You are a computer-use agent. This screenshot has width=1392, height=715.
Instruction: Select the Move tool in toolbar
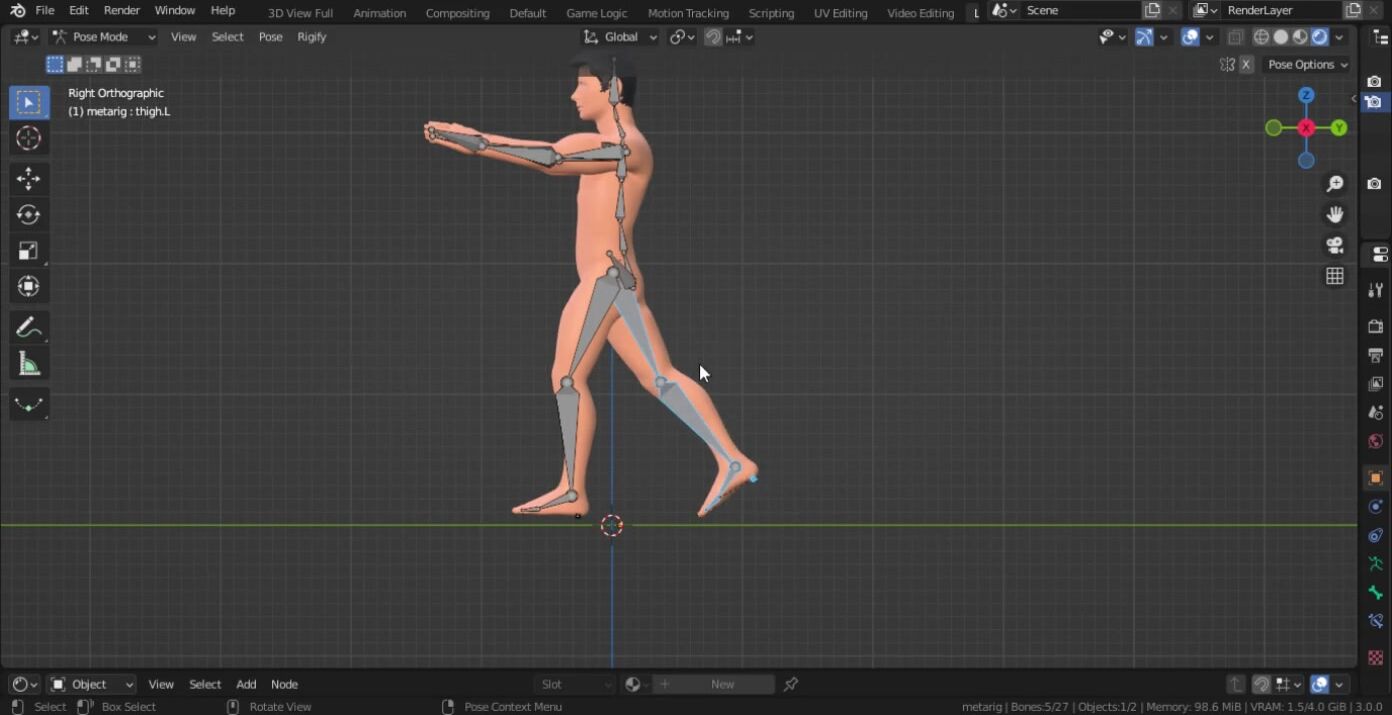[28, 179]
